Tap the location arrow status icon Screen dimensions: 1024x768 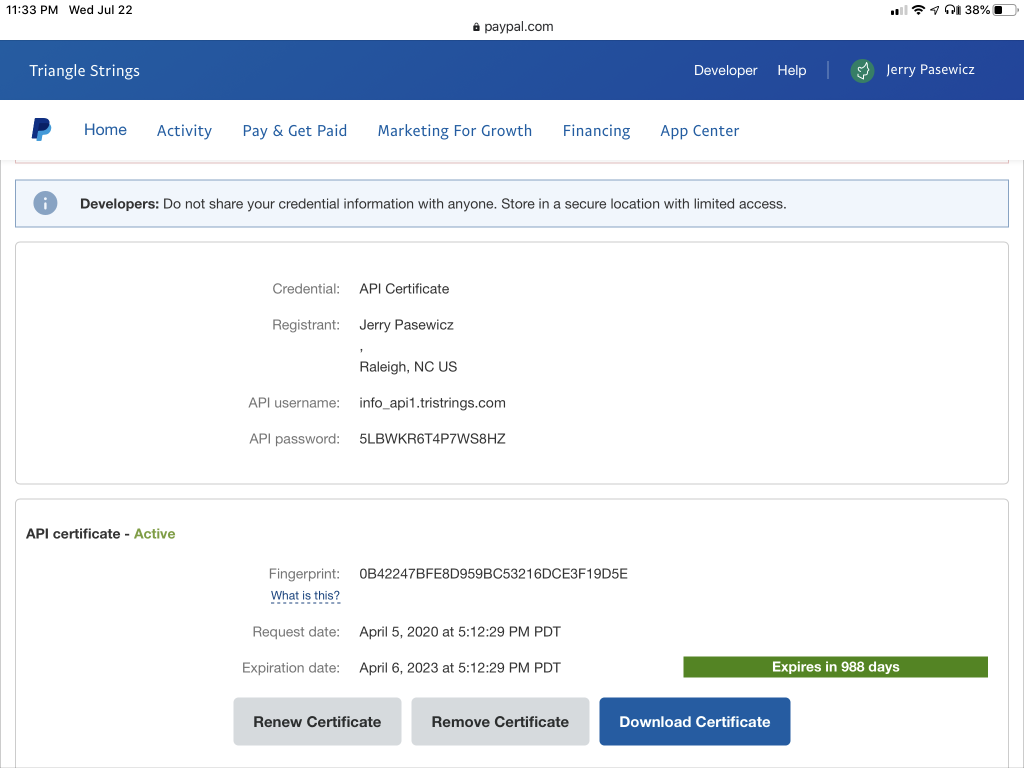pyautogui.click(x=935, y=10)
